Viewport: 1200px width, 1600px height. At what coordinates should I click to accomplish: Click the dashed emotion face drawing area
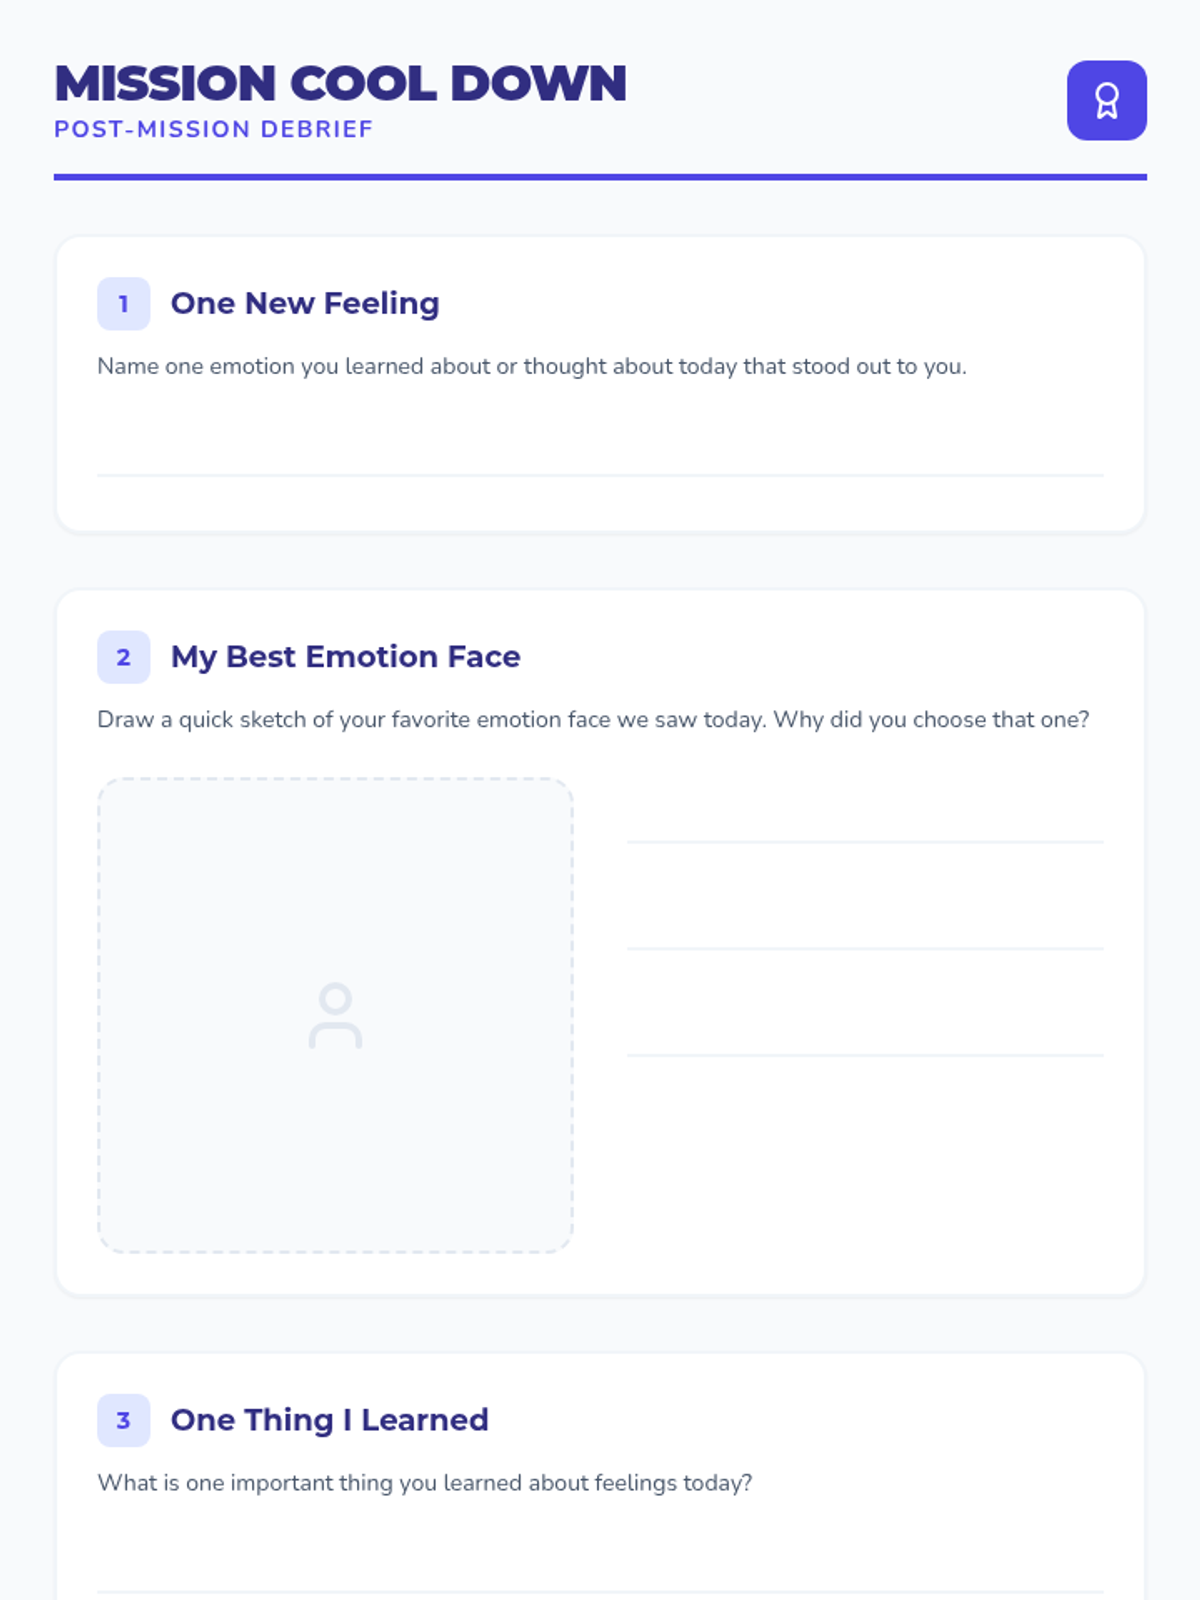(x=335, y=1015)
